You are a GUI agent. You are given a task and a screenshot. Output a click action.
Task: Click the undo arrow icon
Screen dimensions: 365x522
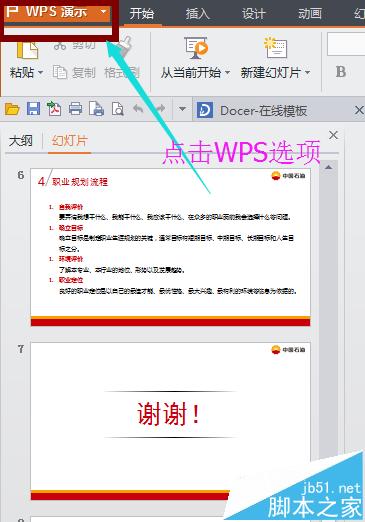tap(138, 109)
